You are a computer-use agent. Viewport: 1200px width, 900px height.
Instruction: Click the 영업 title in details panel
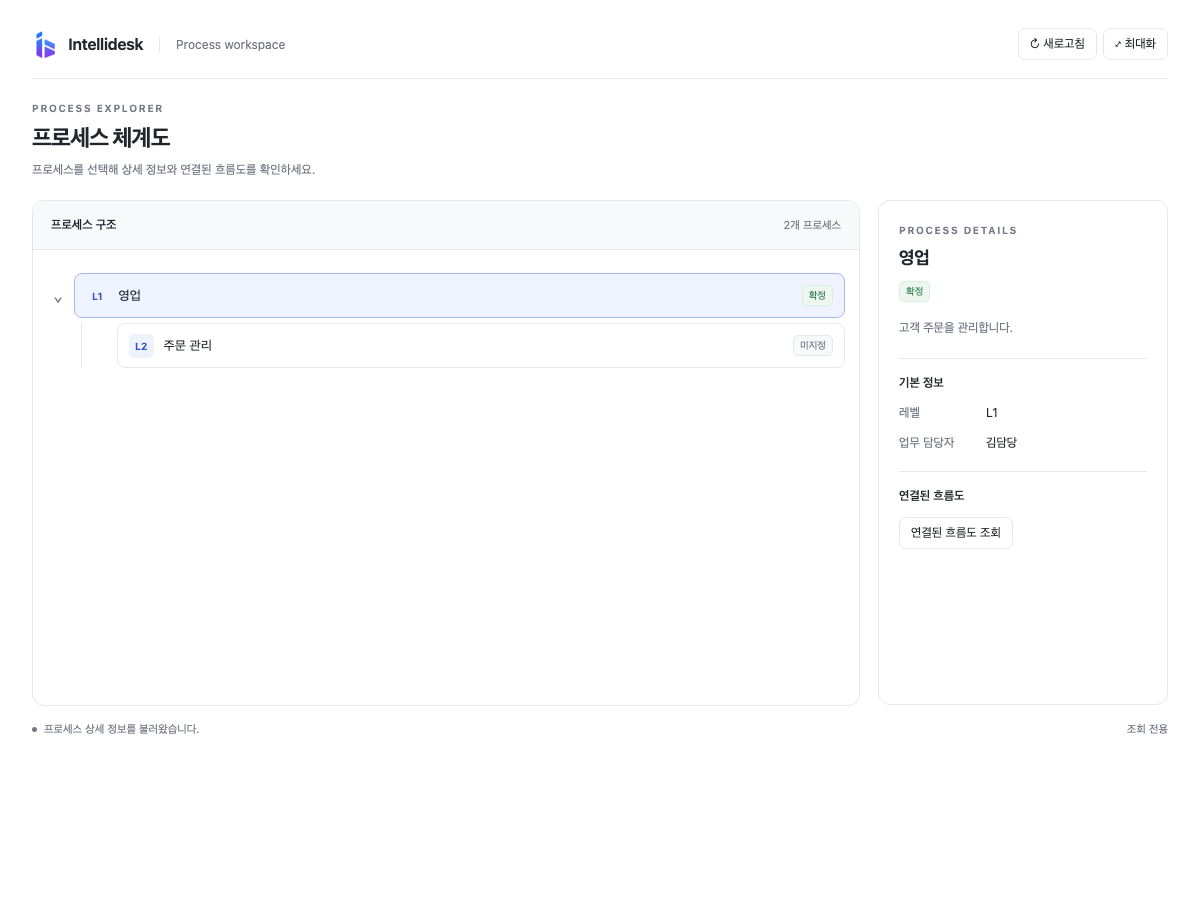[914, 257]
